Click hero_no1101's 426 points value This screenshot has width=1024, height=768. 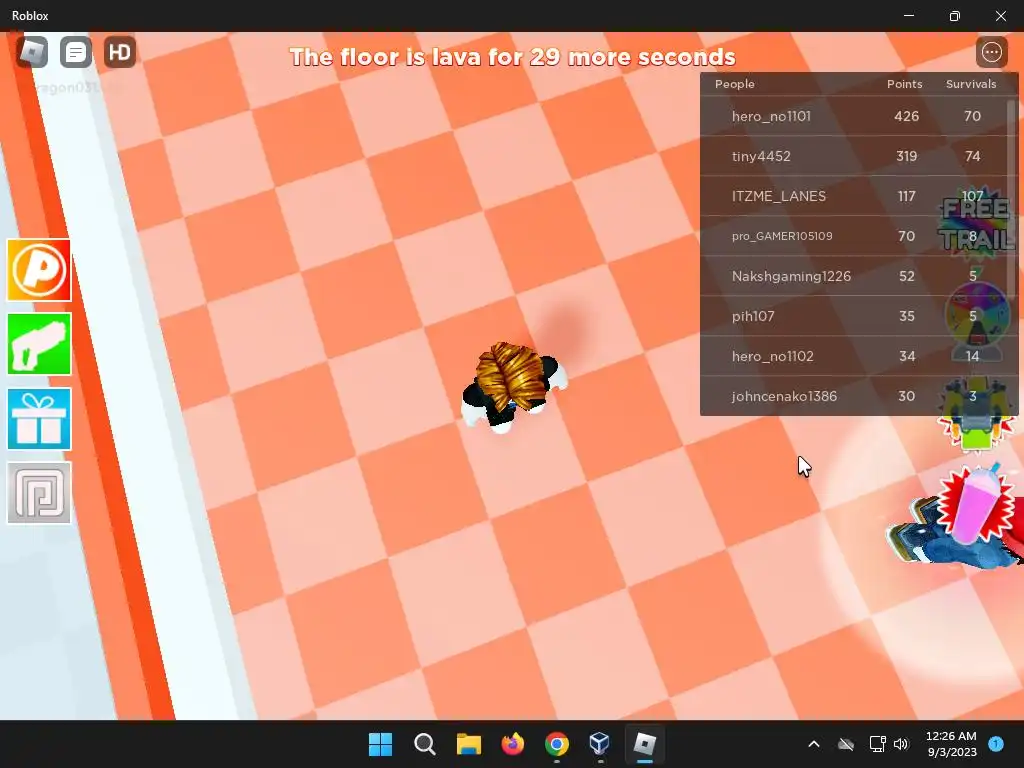(x=906, y=116)
